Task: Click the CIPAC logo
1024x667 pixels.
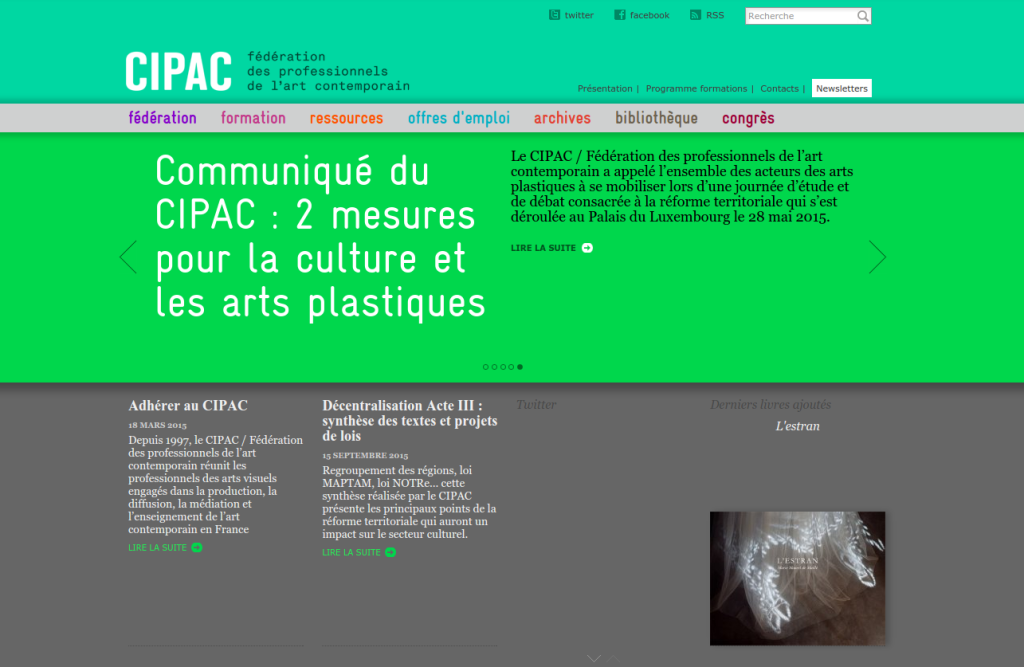Action: 178,71
